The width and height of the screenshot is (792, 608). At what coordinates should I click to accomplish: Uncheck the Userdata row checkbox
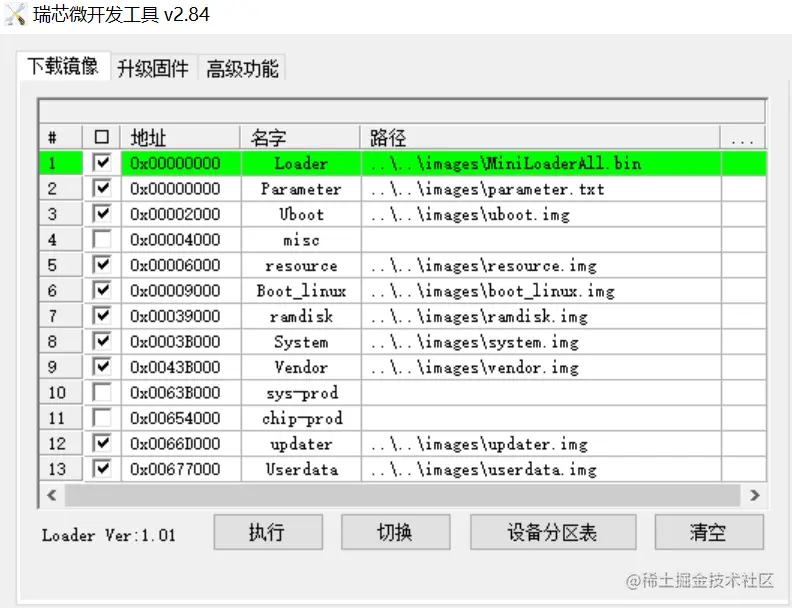pos(102,469)
